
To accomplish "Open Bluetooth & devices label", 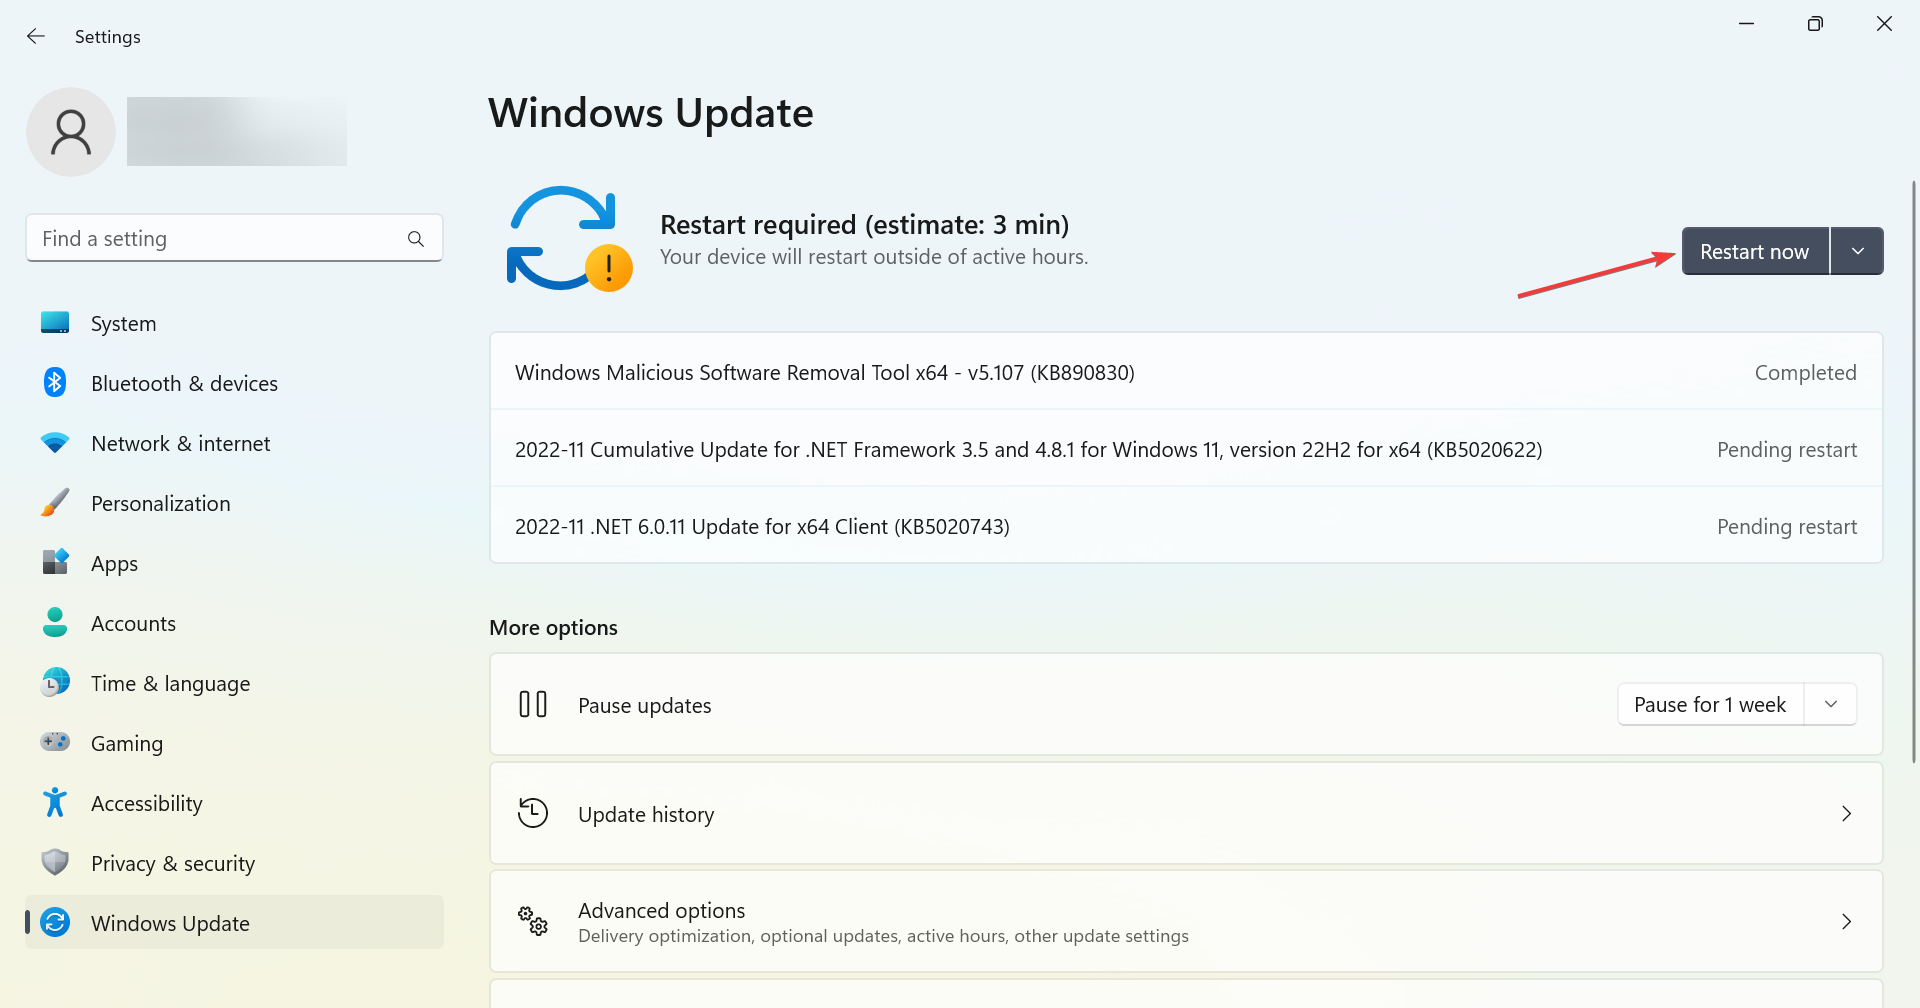I will click(184, 384).
